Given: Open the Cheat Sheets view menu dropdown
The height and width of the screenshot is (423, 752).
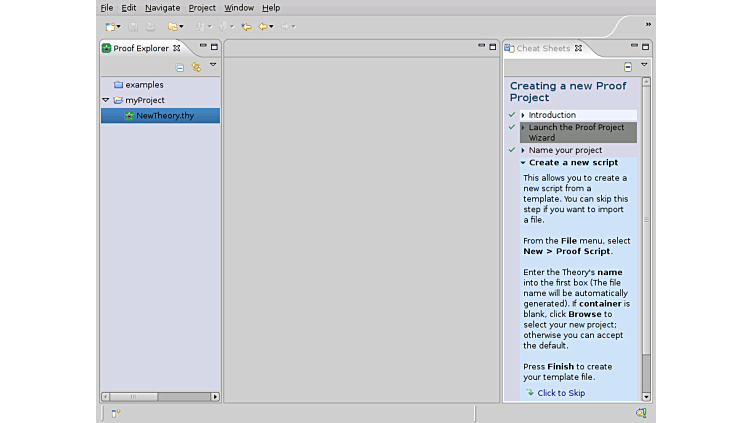Looking at the screenshot, I should (644, 66).
